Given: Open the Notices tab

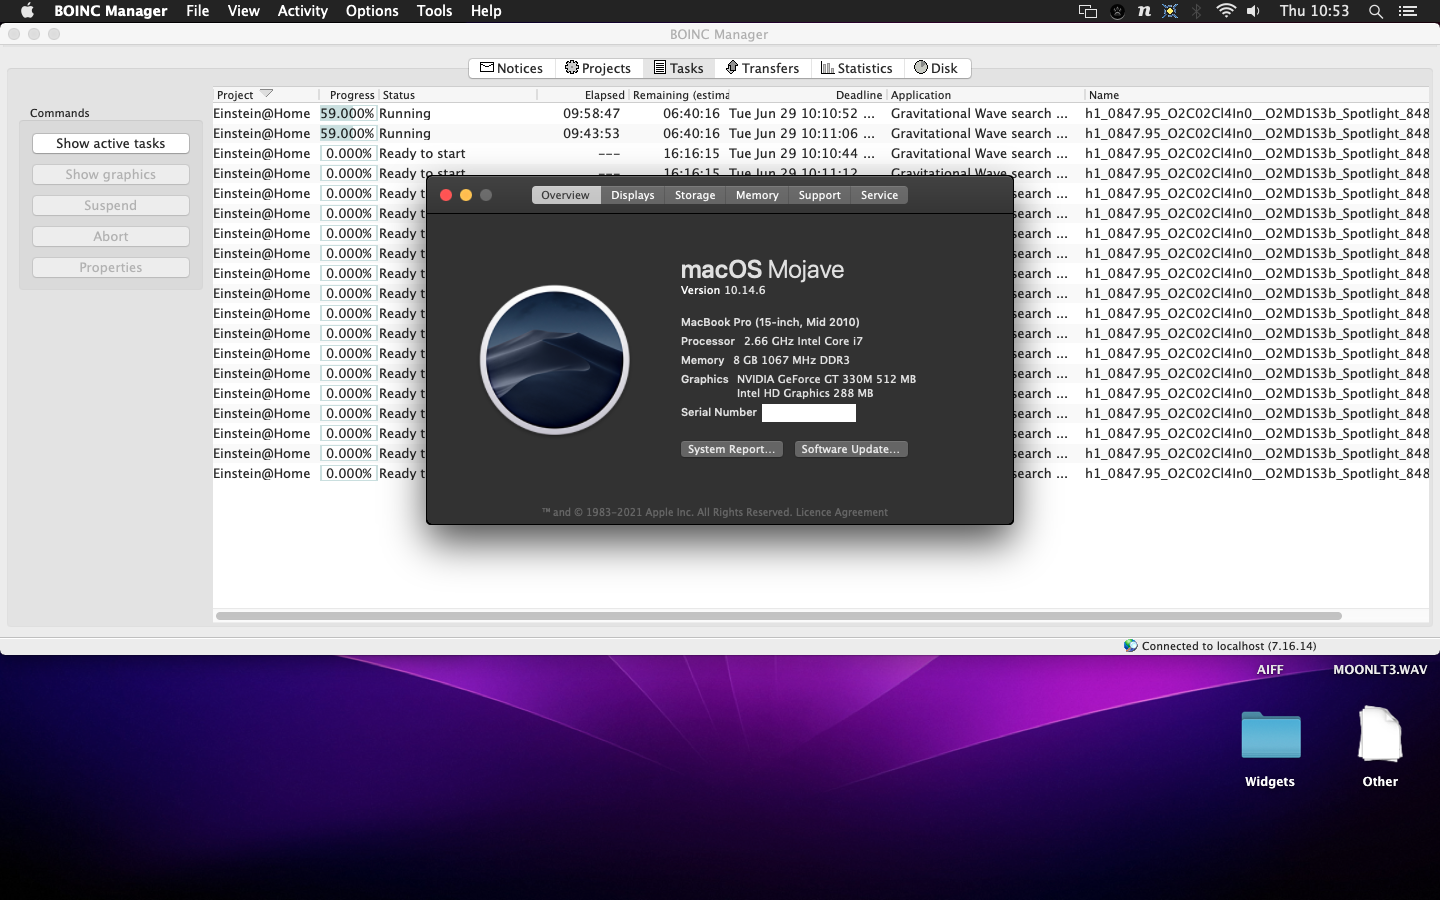Looking at the screenshot, I should 511,68.
